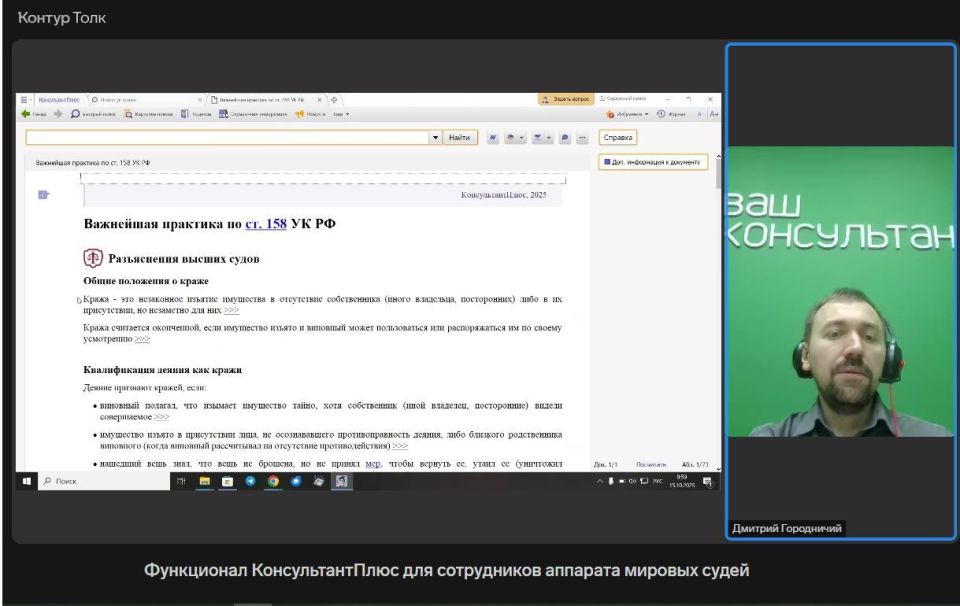Open Доп. информация к документу
The image size is (960, 606).
(655, 161)
